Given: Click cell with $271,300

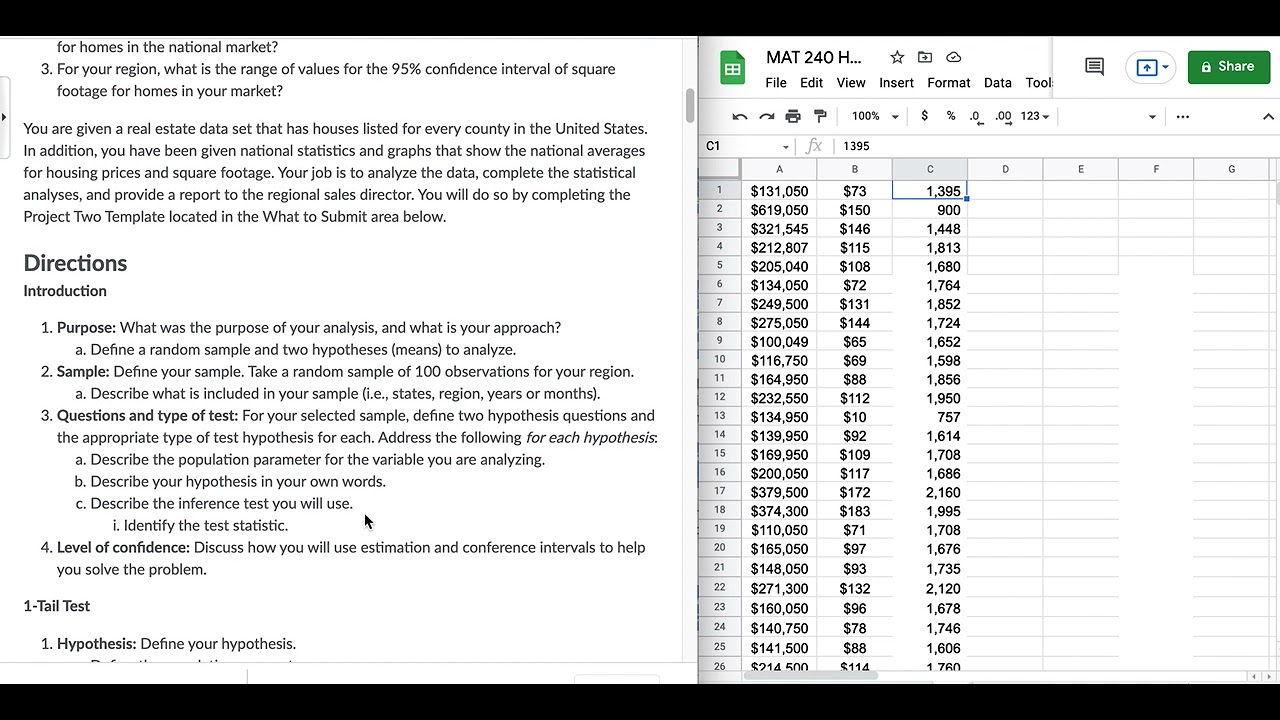Looking at the screenshot, I should point(779,589).
